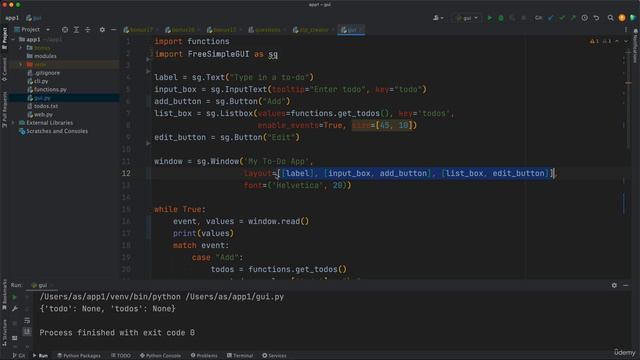Expand all in Project panel
Screen dimensions: 640x360
(76, 29)
